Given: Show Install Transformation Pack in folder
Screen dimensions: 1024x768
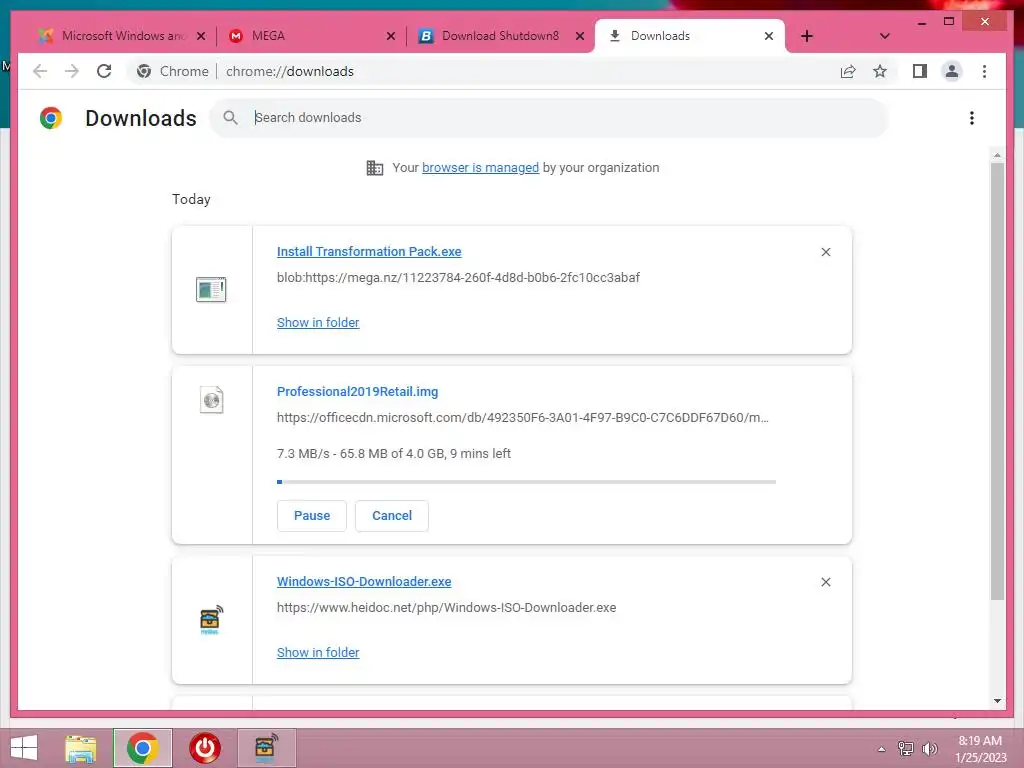Looking at the screenshot, I should tap(318, 323).
